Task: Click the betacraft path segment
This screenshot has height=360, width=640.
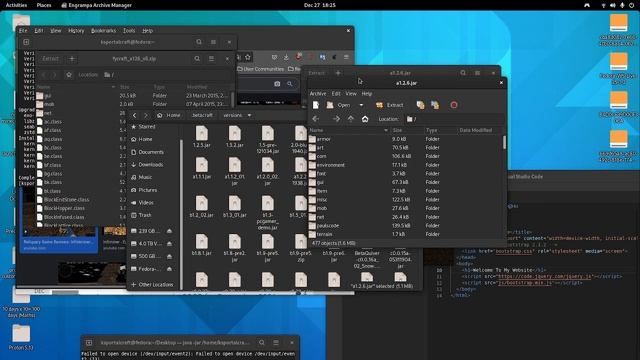Action: (x=202, y=116)
